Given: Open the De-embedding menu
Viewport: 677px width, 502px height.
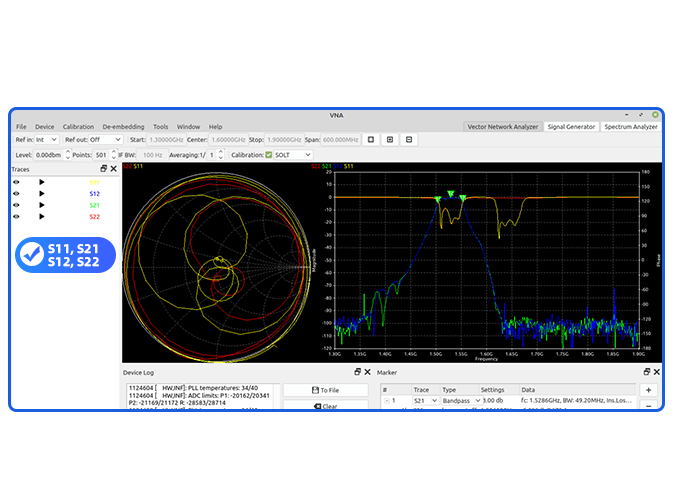Looking at the screenshot, I should coord(123,127).
